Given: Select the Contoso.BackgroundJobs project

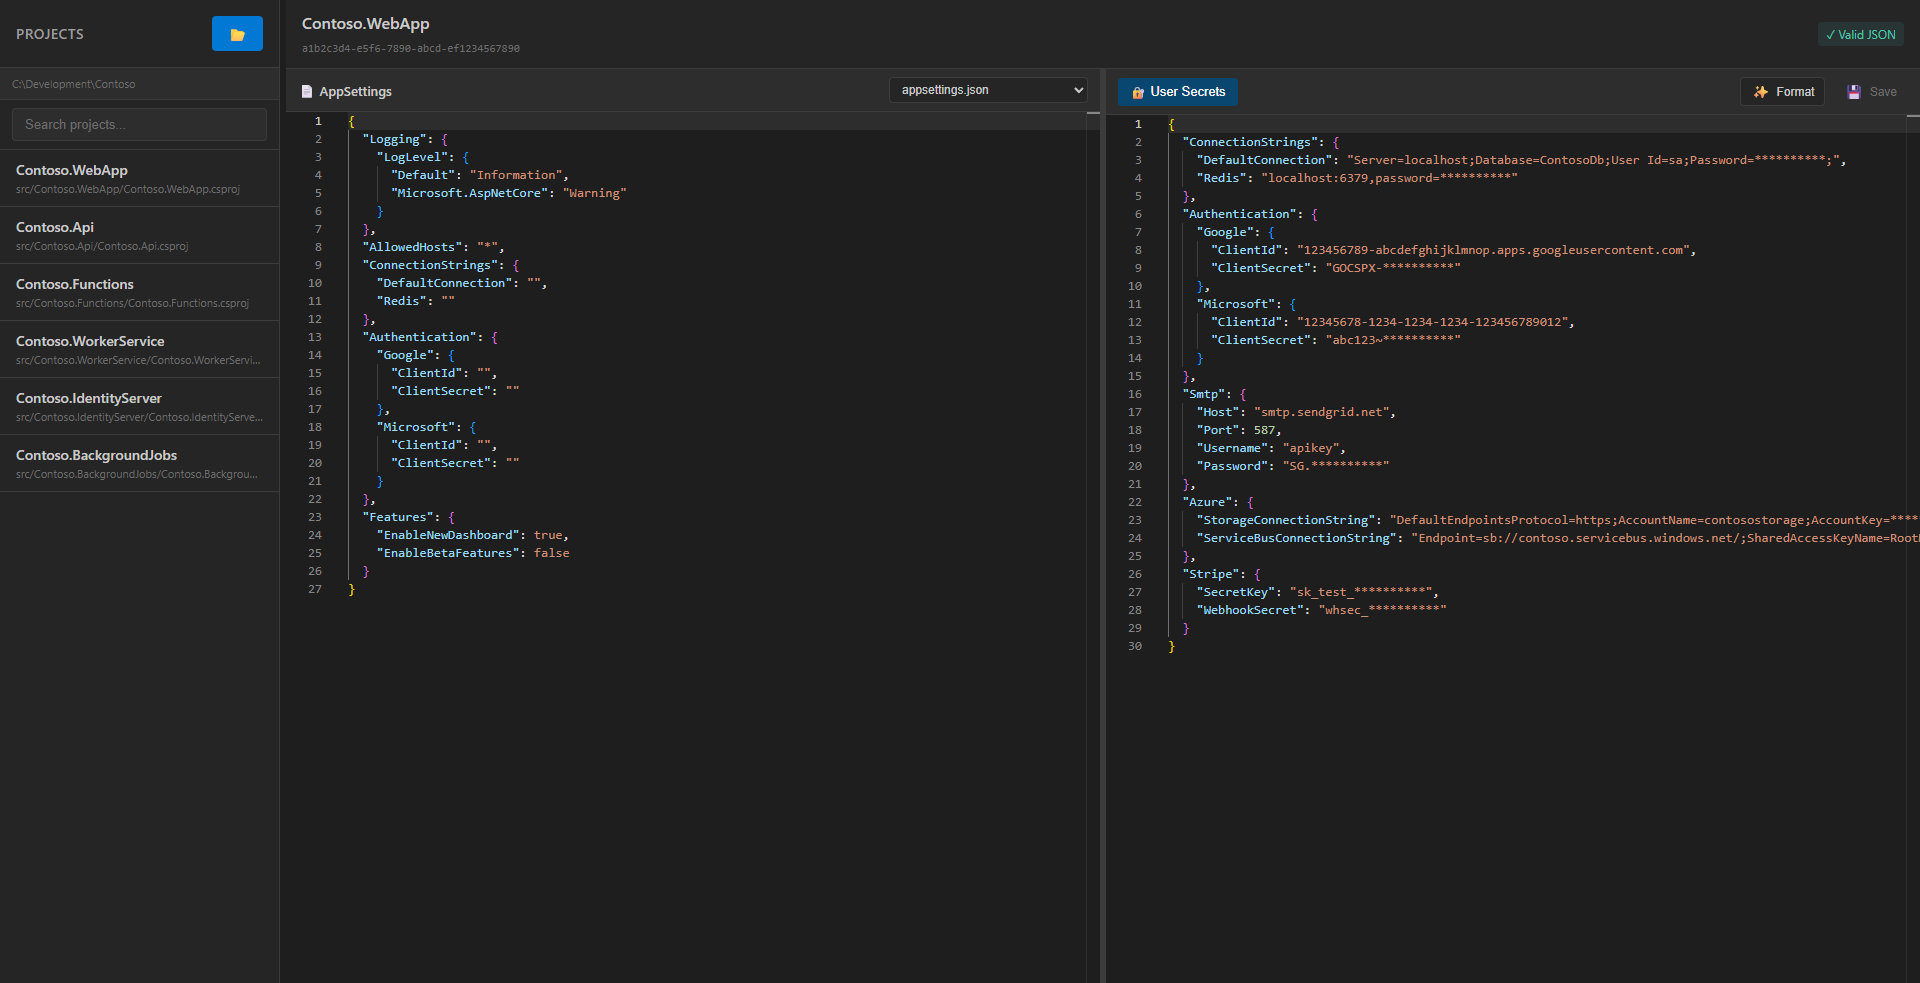Looking at the screenshot, I should click(x=139, y=463).
